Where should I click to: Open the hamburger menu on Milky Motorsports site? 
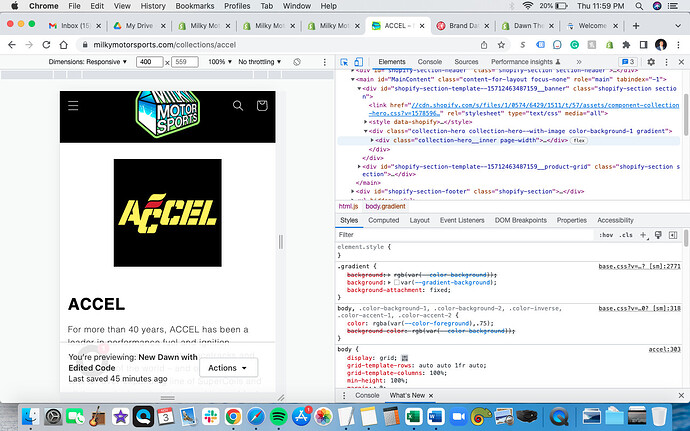point(73,106)
